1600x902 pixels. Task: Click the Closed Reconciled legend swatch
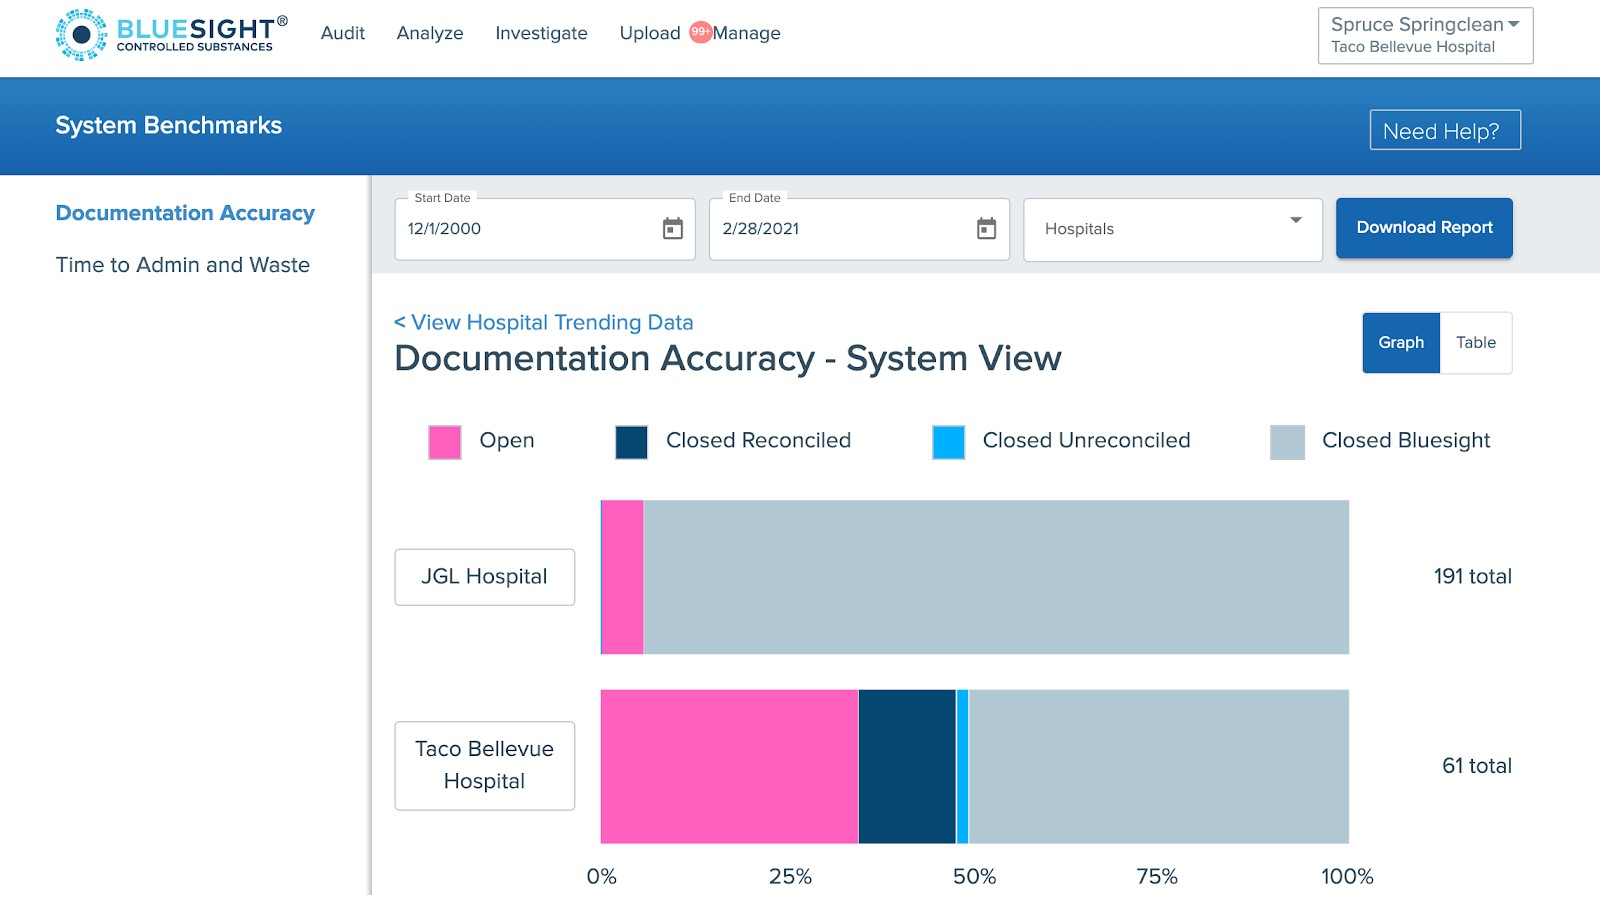tap(632, 442)
